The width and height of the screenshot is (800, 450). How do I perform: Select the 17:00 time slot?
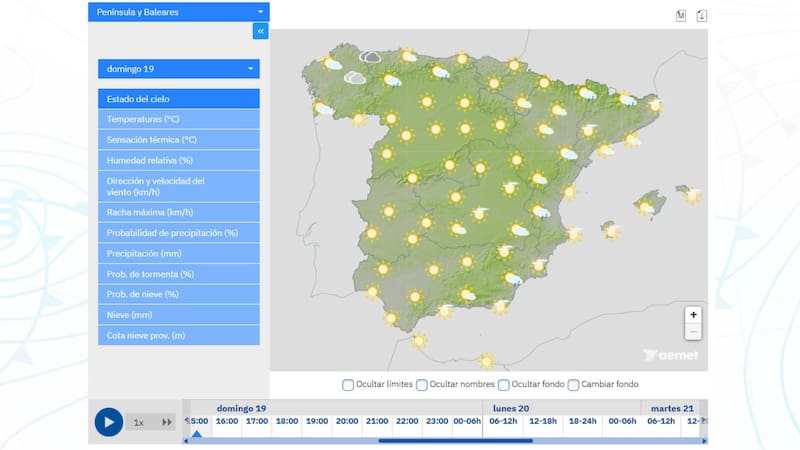click(257, 421)
